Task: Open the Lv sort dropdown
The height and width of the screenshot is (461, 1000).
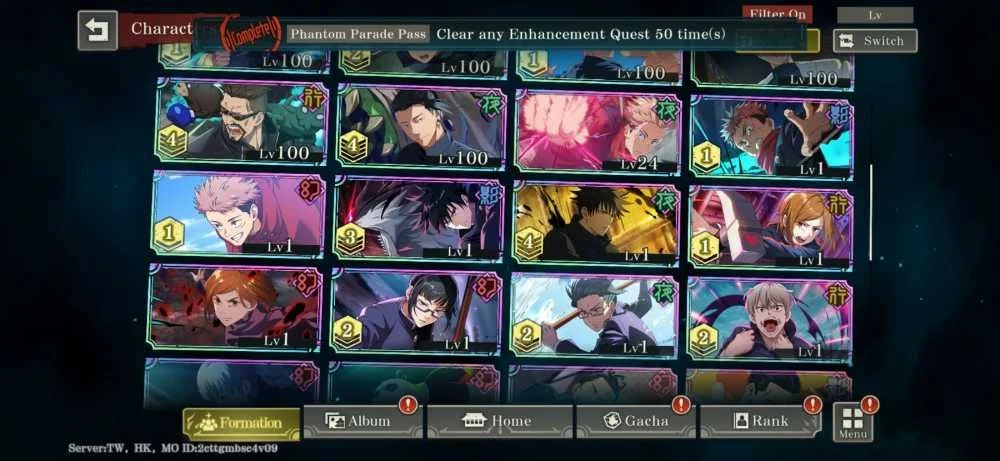Action: click(x=875, y=15)
